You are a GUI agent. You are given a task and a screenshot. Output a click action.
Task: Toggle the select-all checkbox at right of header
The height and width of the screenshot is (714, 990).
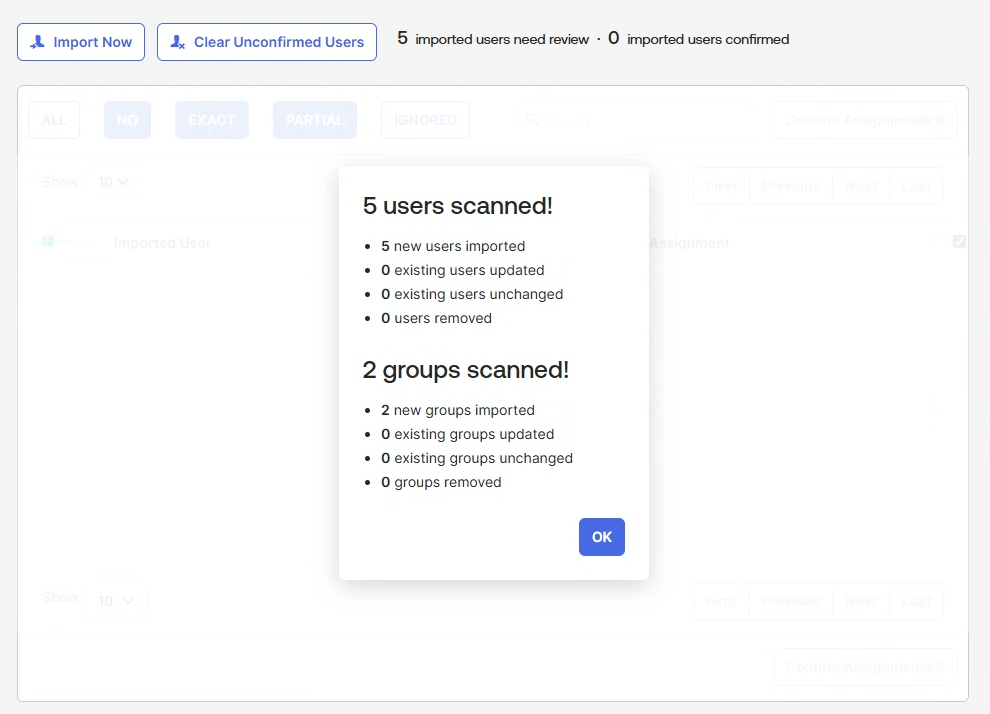tap(959, 241)
